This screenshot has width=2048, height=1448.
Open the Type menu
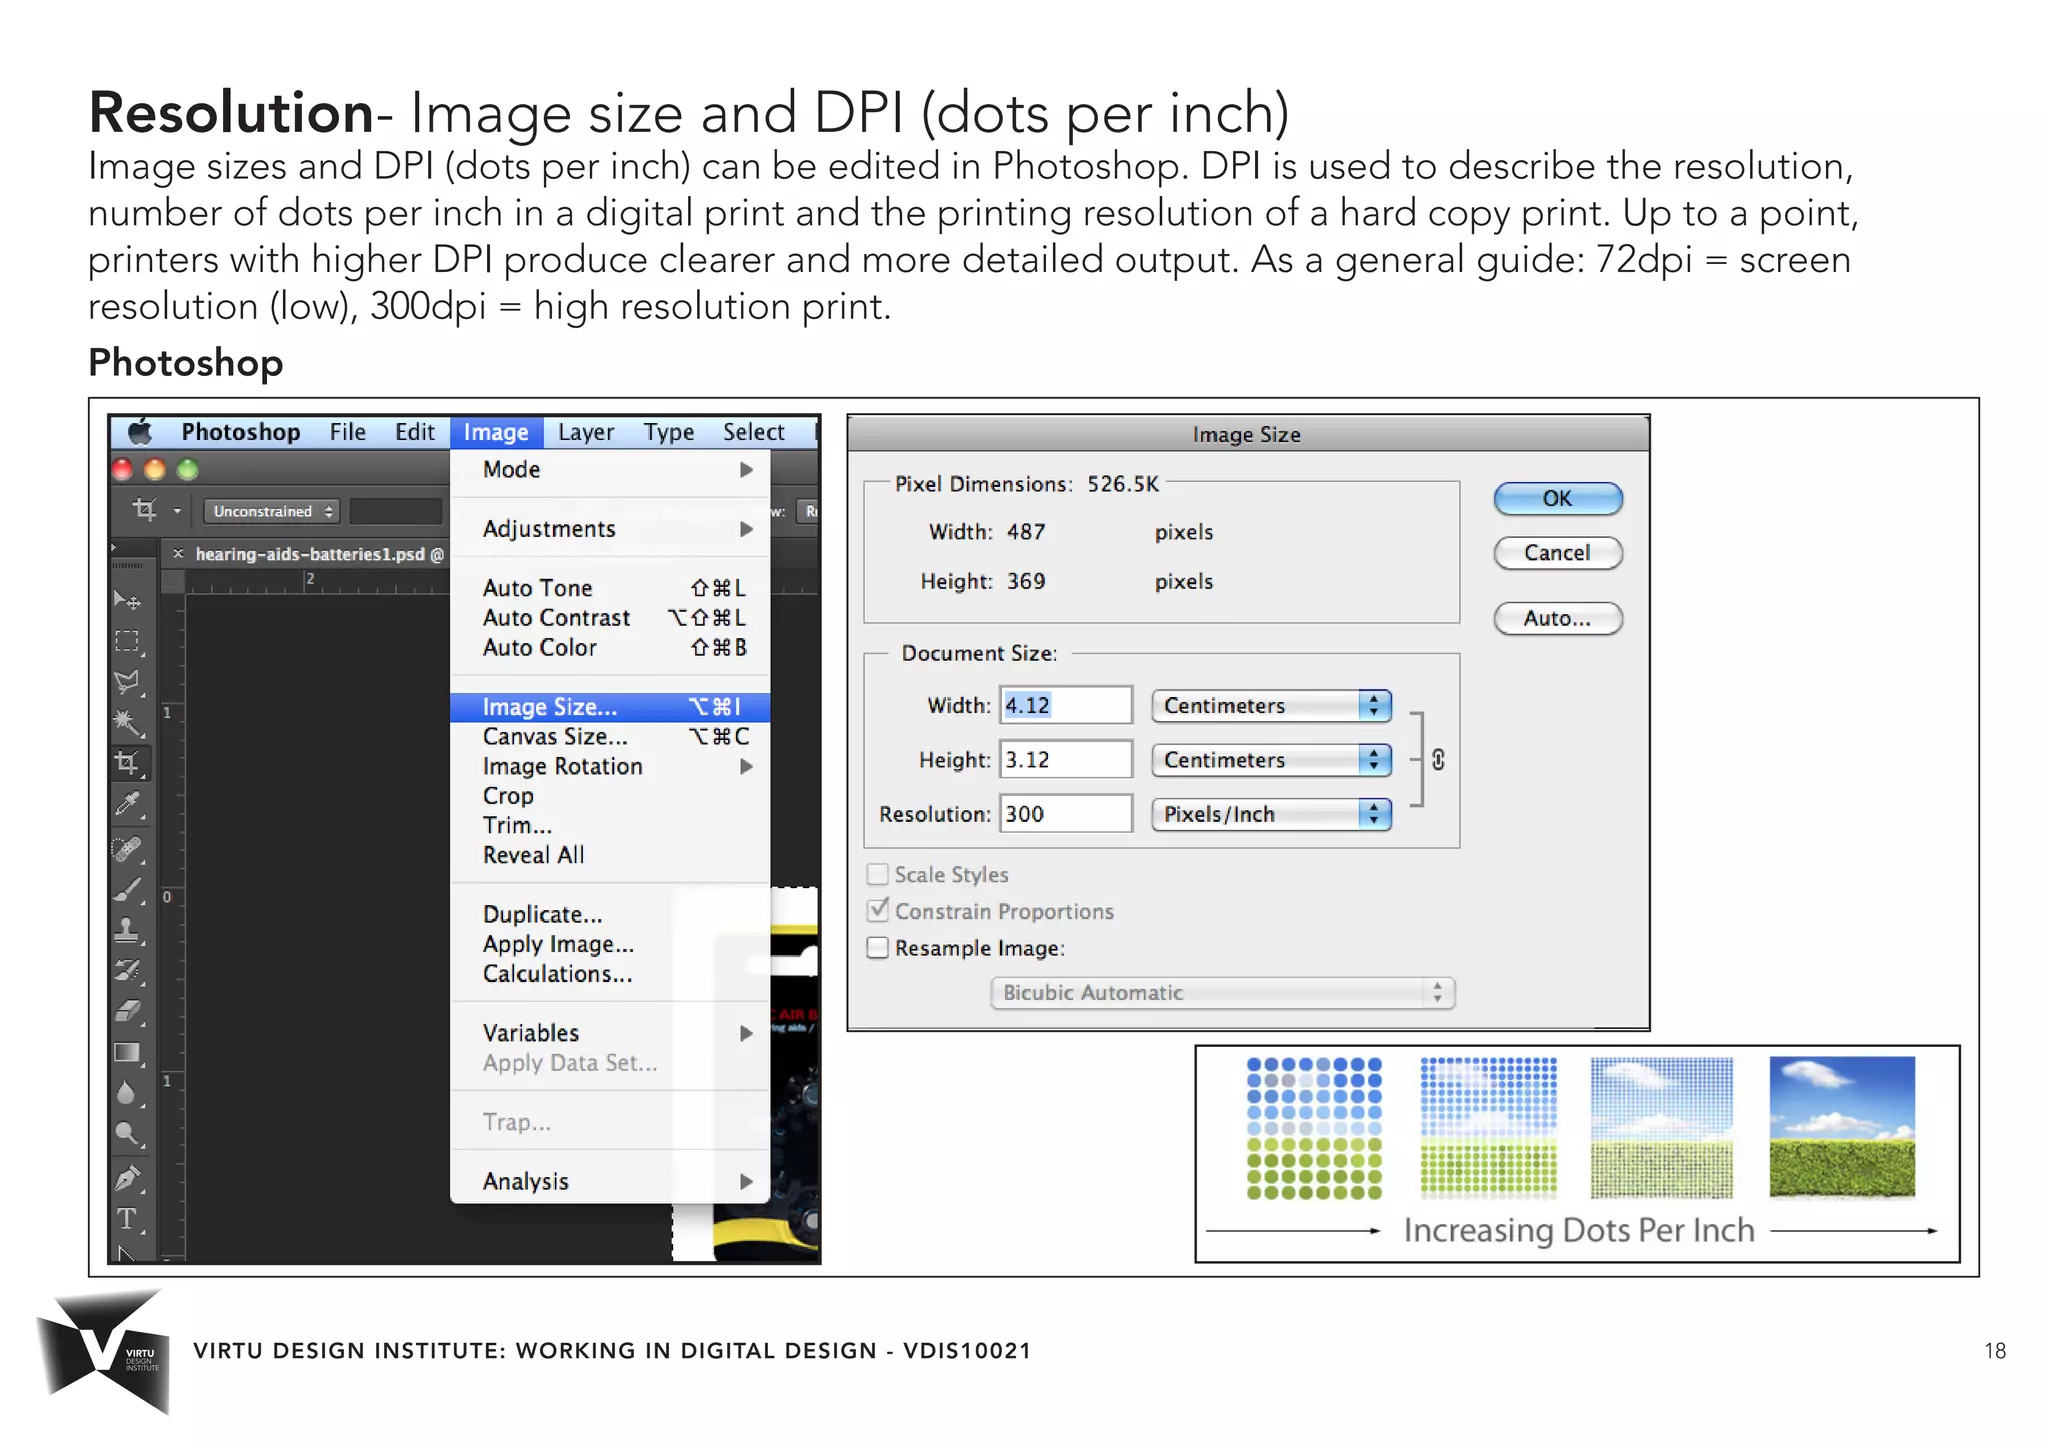[x=669, y=432]
